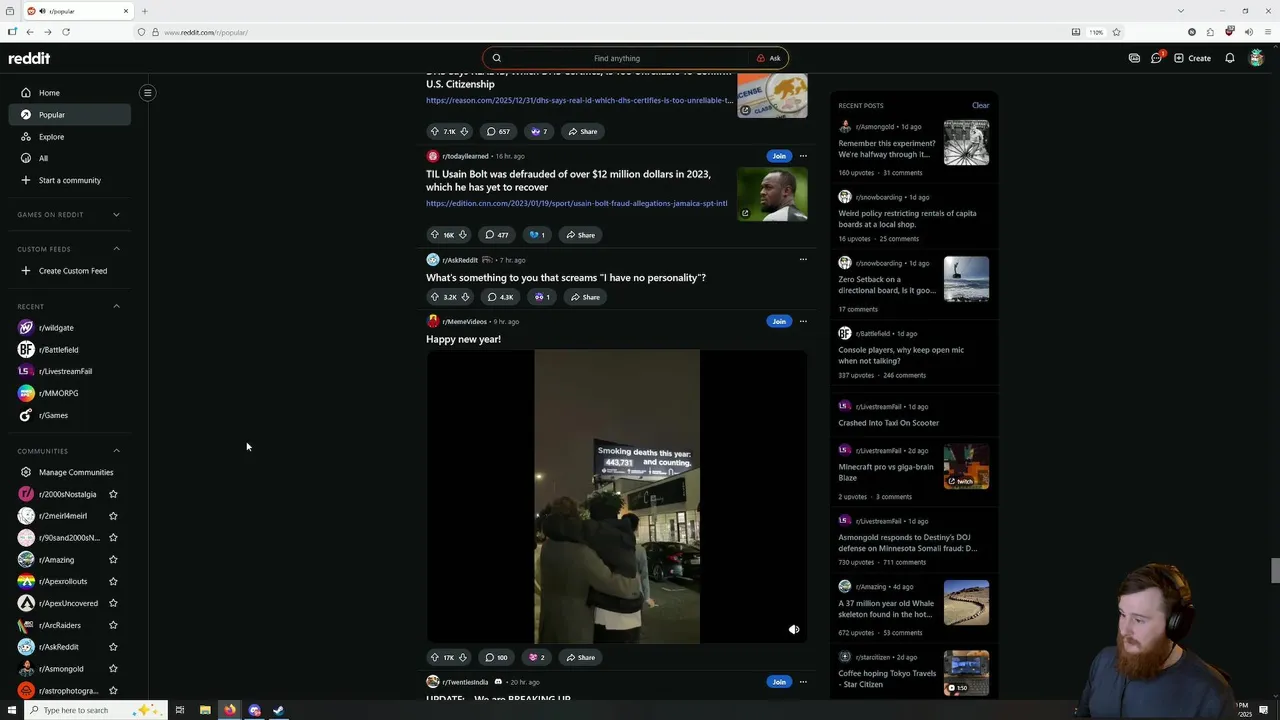Open more options for the r/todayilearned post
Image resolution: width=1280 pixels, height=720 pixels.
pos(803,156)
